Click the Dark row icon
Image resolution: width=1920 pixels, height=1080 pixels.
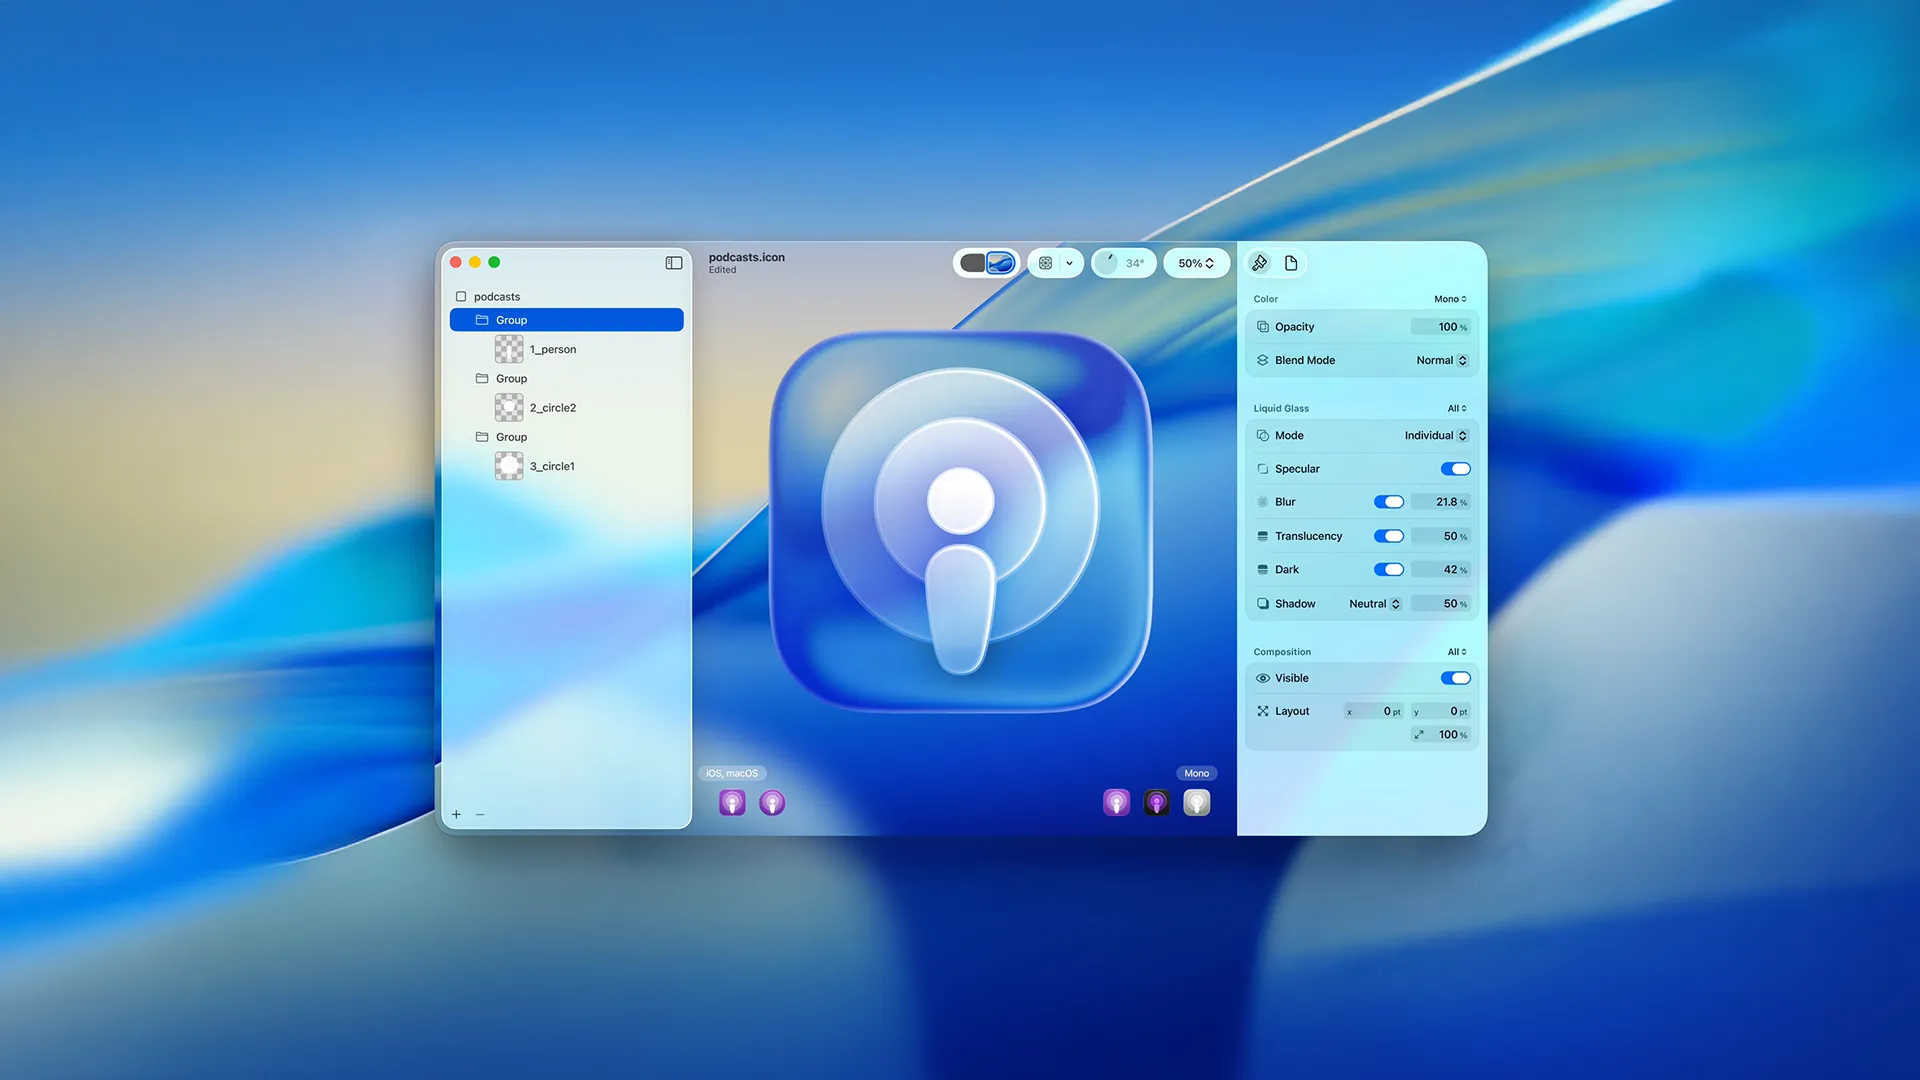1263,570
